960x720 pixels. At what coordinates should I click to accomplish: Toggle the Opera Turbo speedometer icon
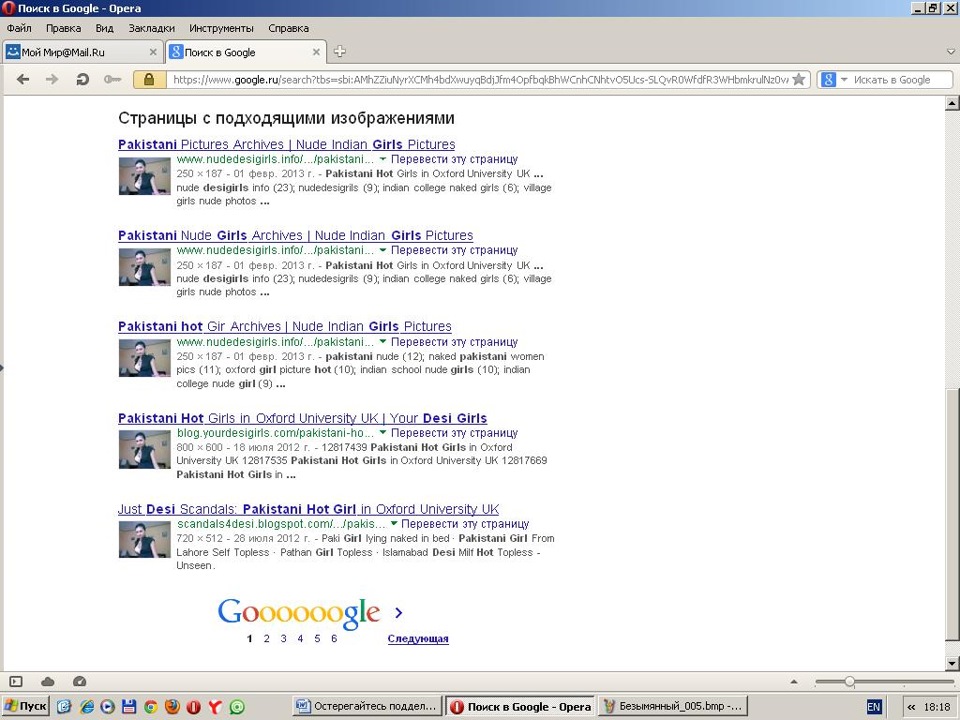pos(80,681)
